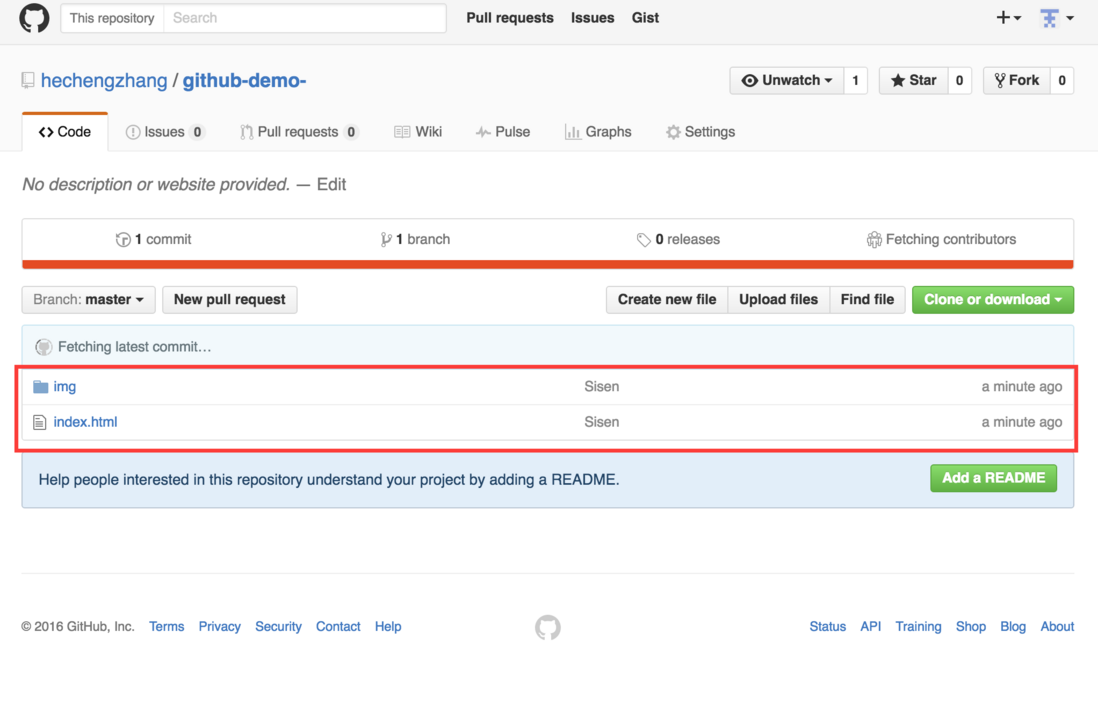Open the Branch: master selector

[88, 300]
